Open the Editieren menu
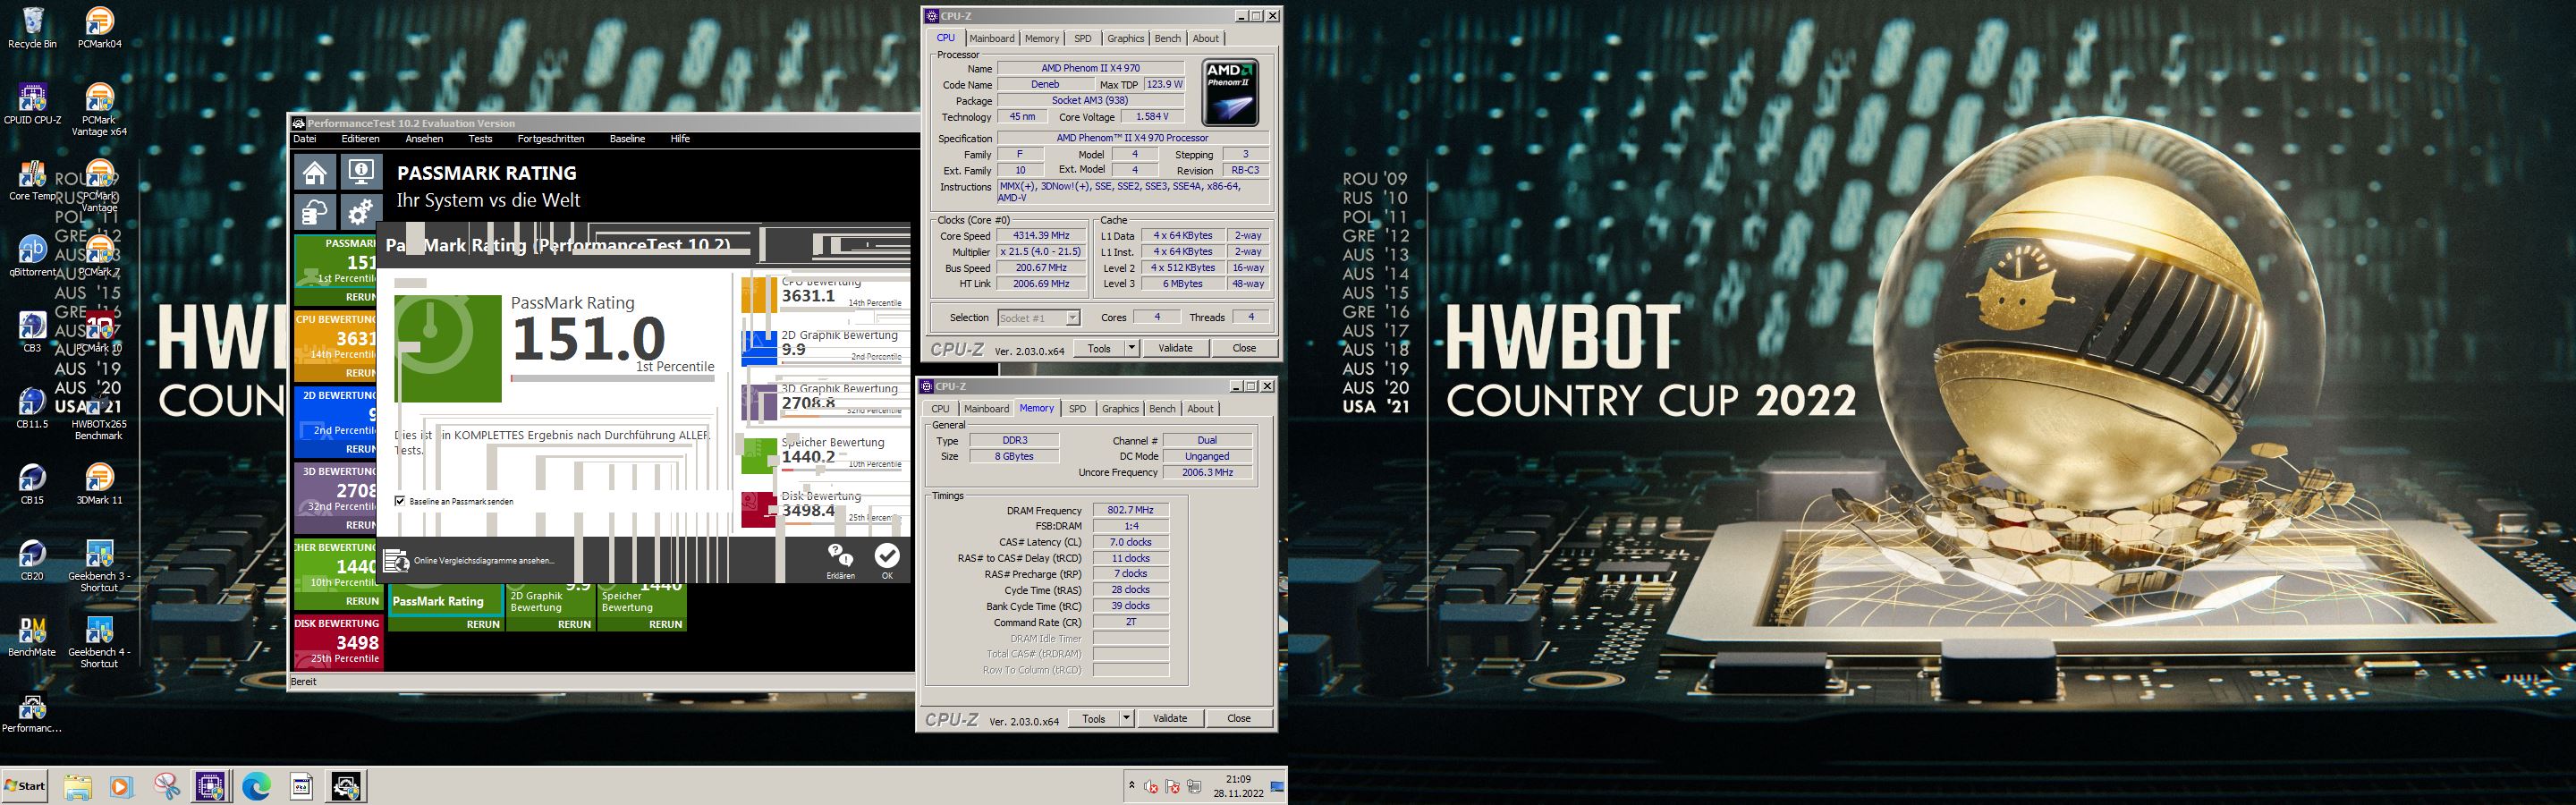The width and height of the screenshot is (2576, 805). coord(360,139)
